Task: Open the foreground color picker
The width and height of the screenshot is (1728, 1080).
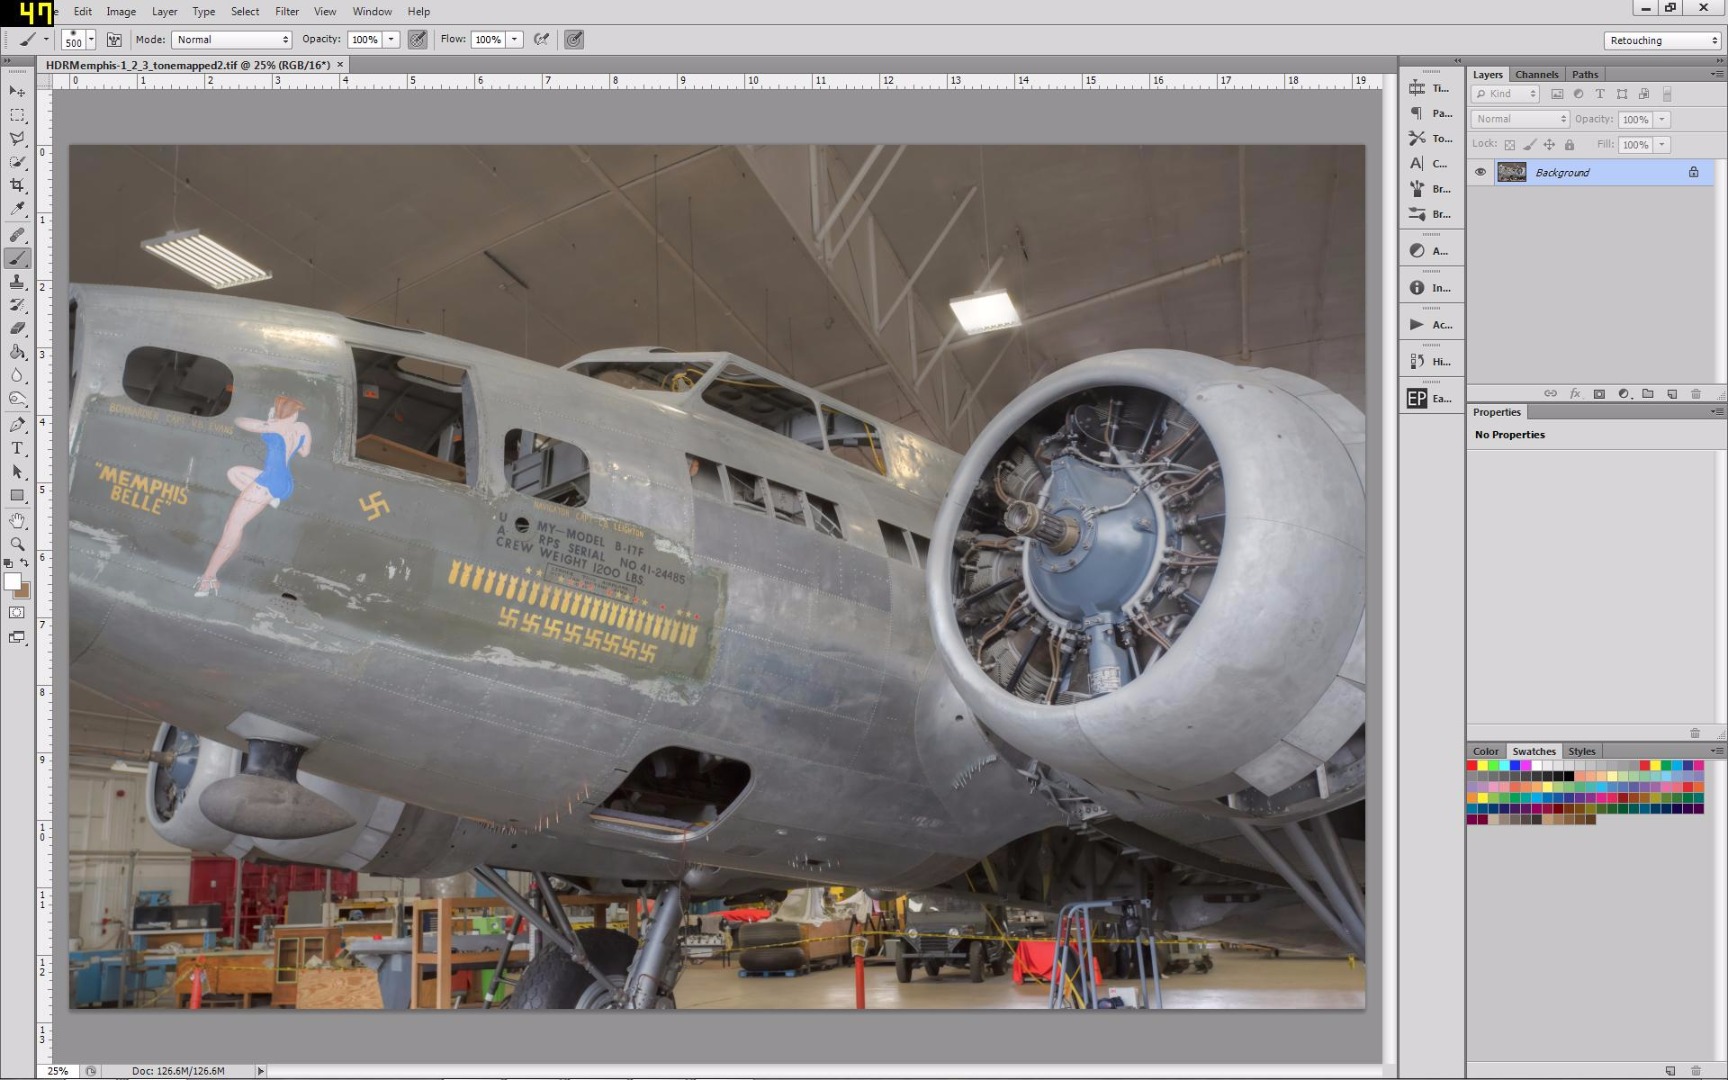Action: pos(12,581)
